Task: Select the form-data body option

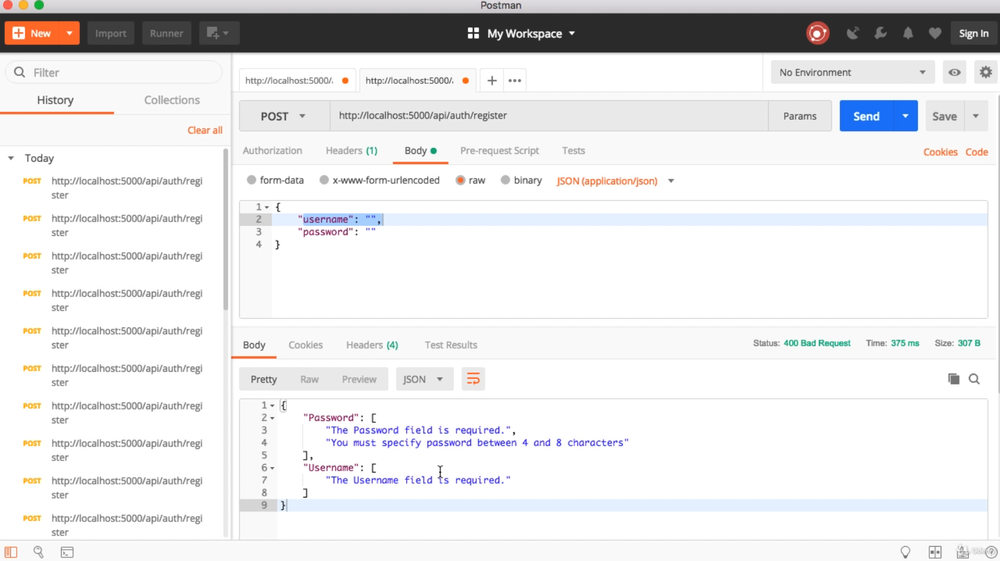Action: [x=252, y=181]
